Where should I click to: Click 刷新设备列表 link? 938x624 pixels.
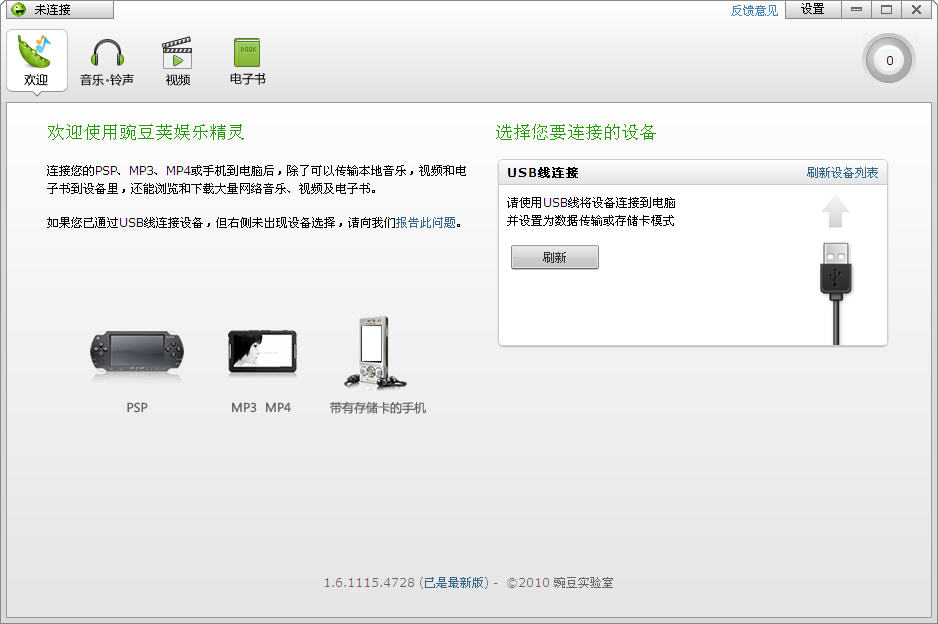pos(842,173)
